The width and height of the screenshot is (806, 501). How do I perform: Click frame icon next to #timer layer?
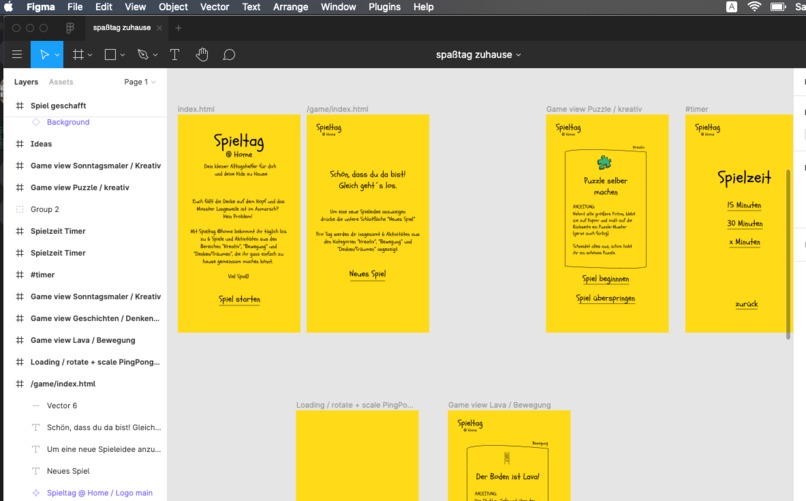point(20,274)
